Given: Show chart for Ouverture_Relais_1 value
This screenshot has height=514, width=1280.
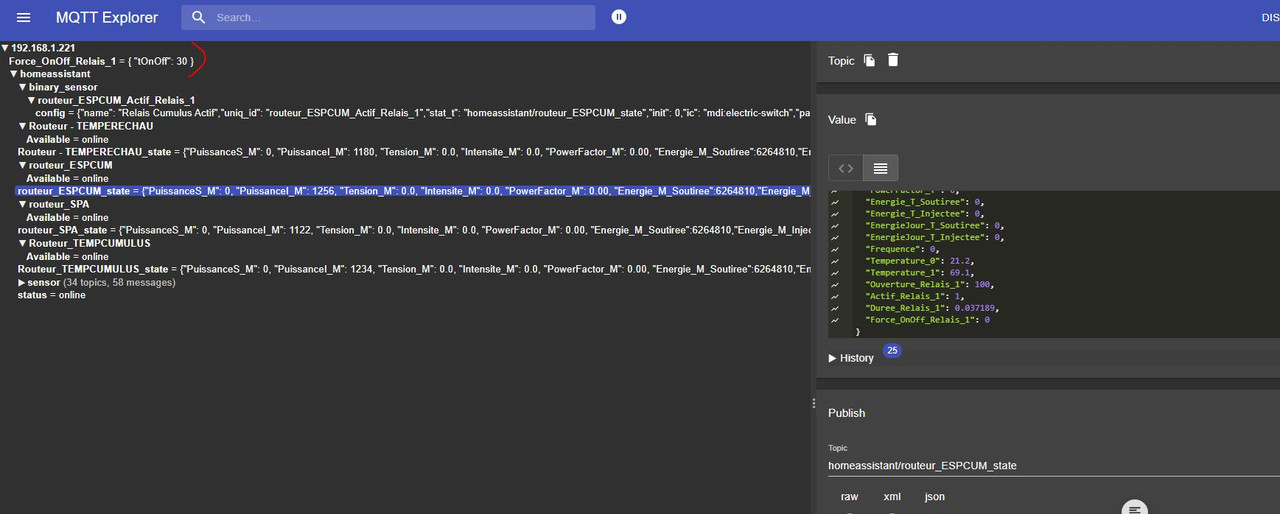Looking at the screenshot, I should pyautogui.click(x=834, y=284).
